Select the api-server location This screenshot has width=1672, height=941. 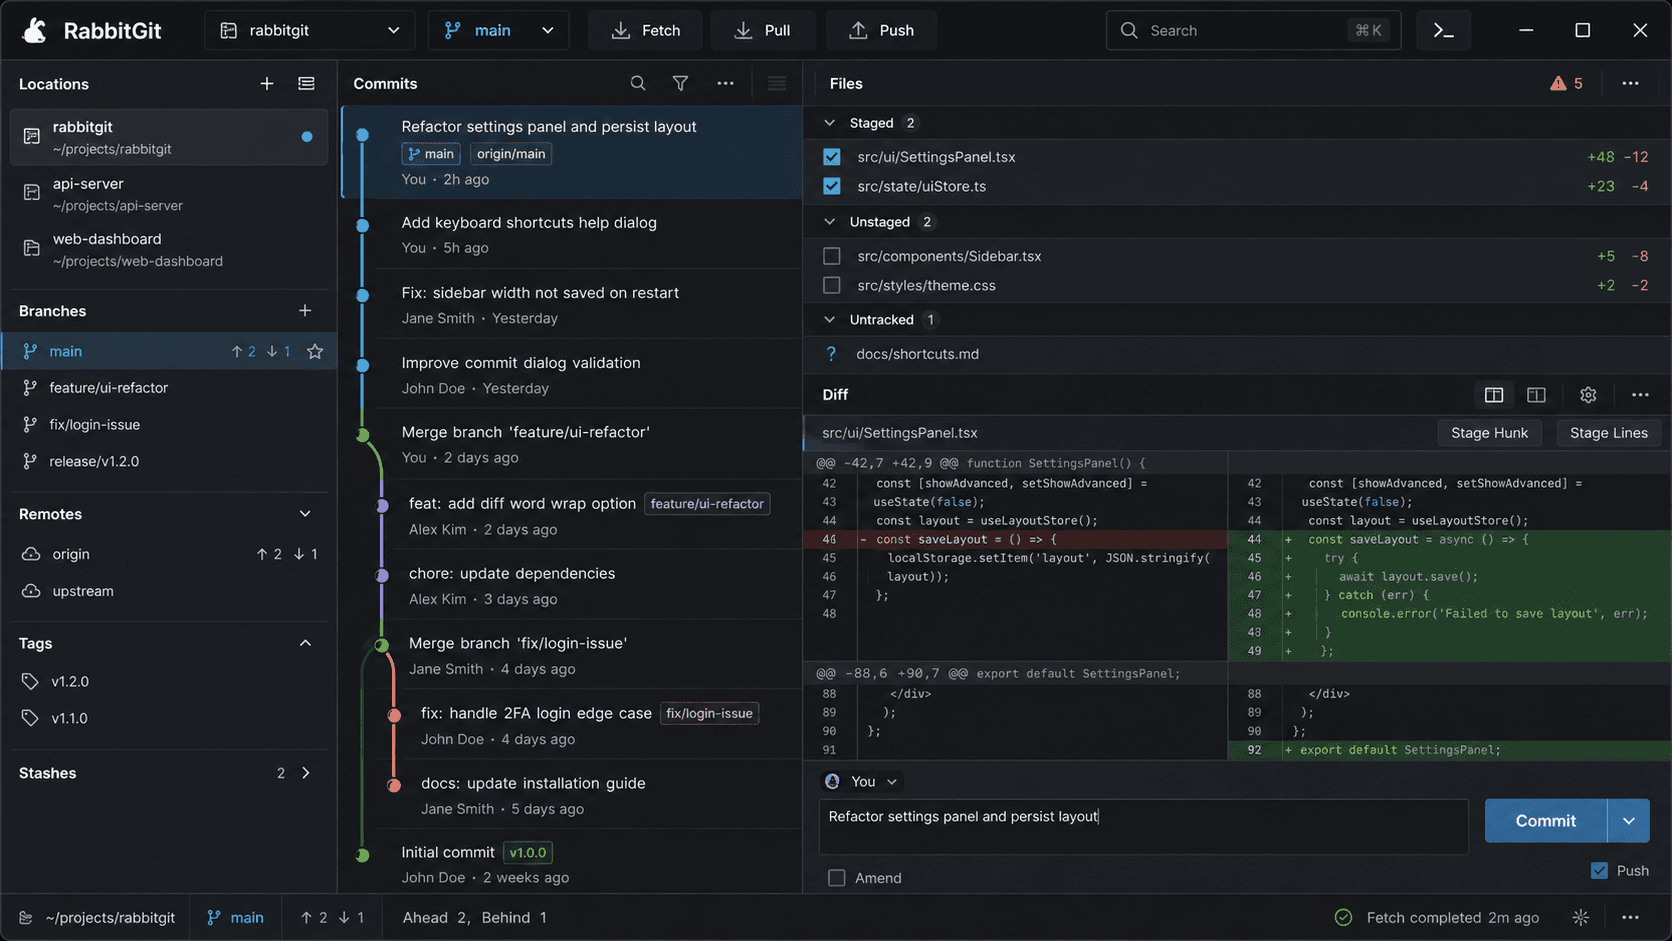pyautogui.click(x=168, y=194)
